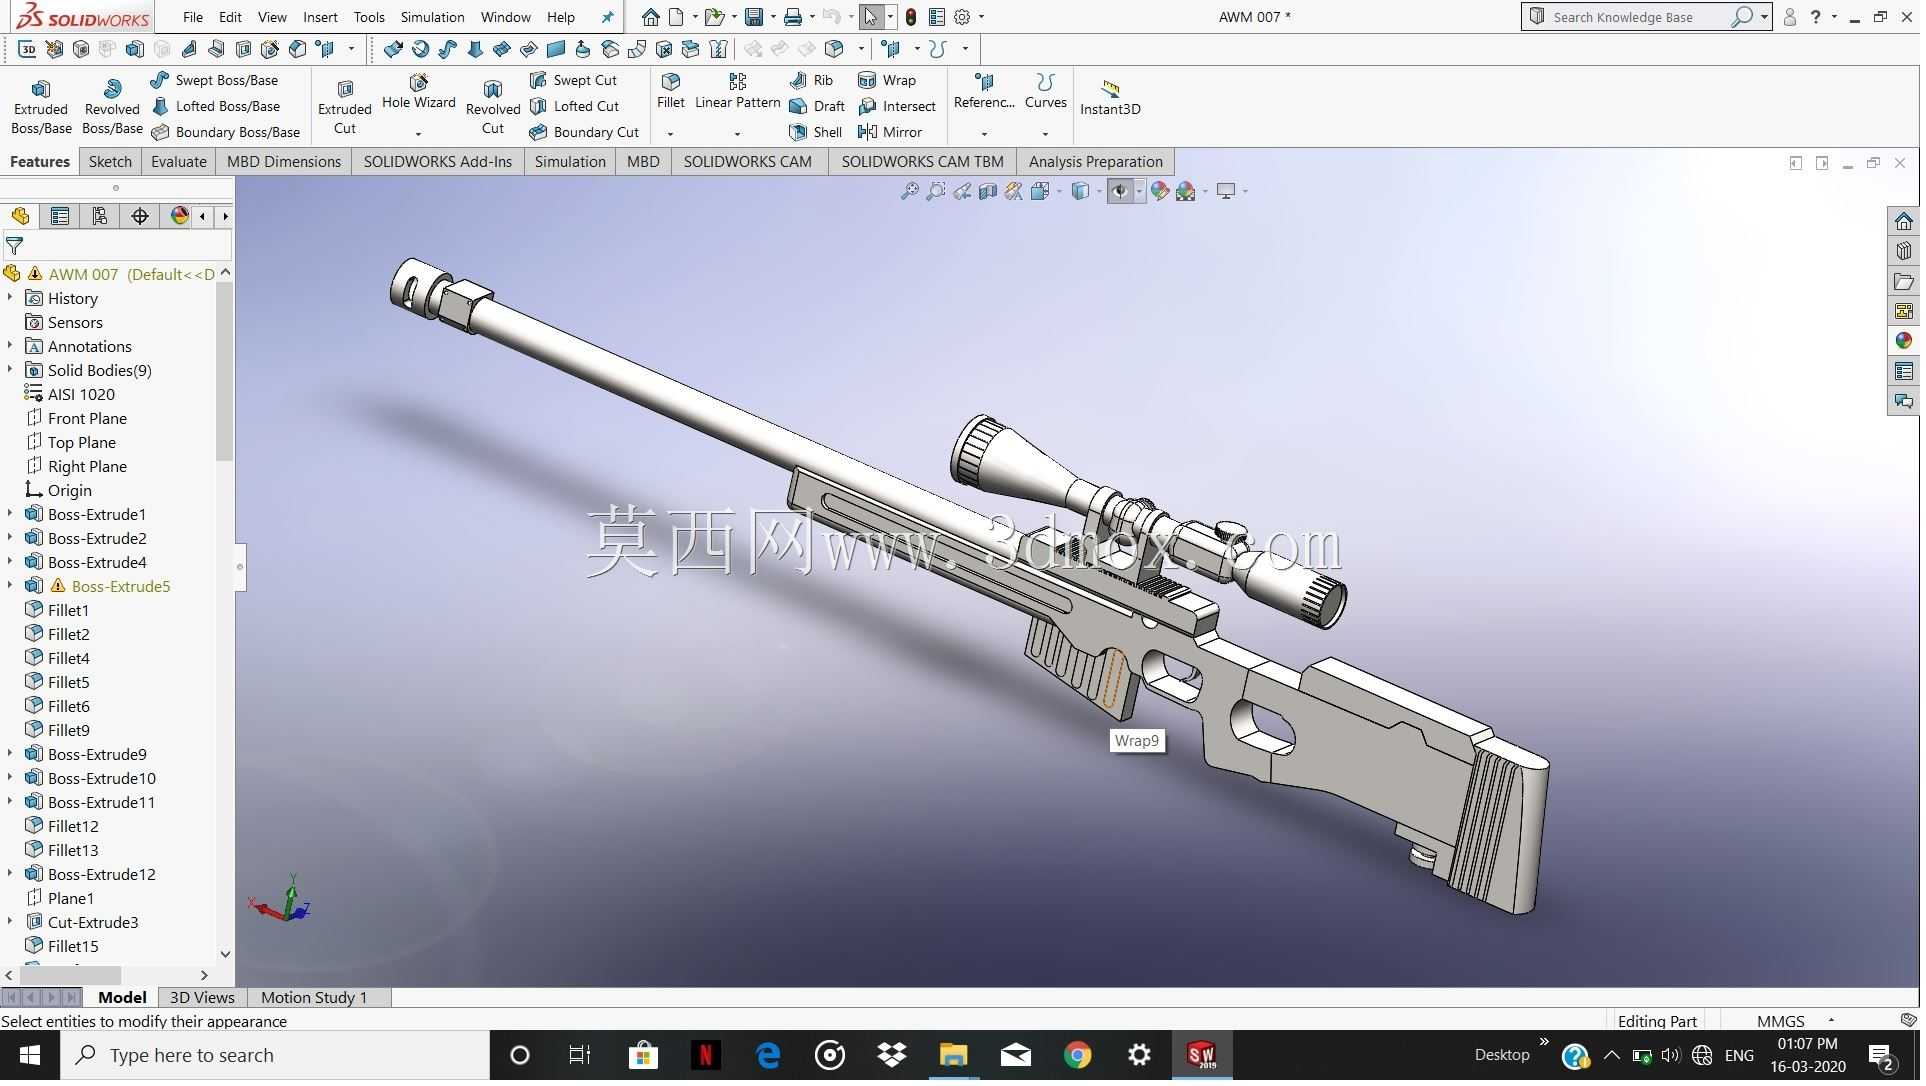
Task: Select the Wrap feature tool
Action: coord(887,80)
